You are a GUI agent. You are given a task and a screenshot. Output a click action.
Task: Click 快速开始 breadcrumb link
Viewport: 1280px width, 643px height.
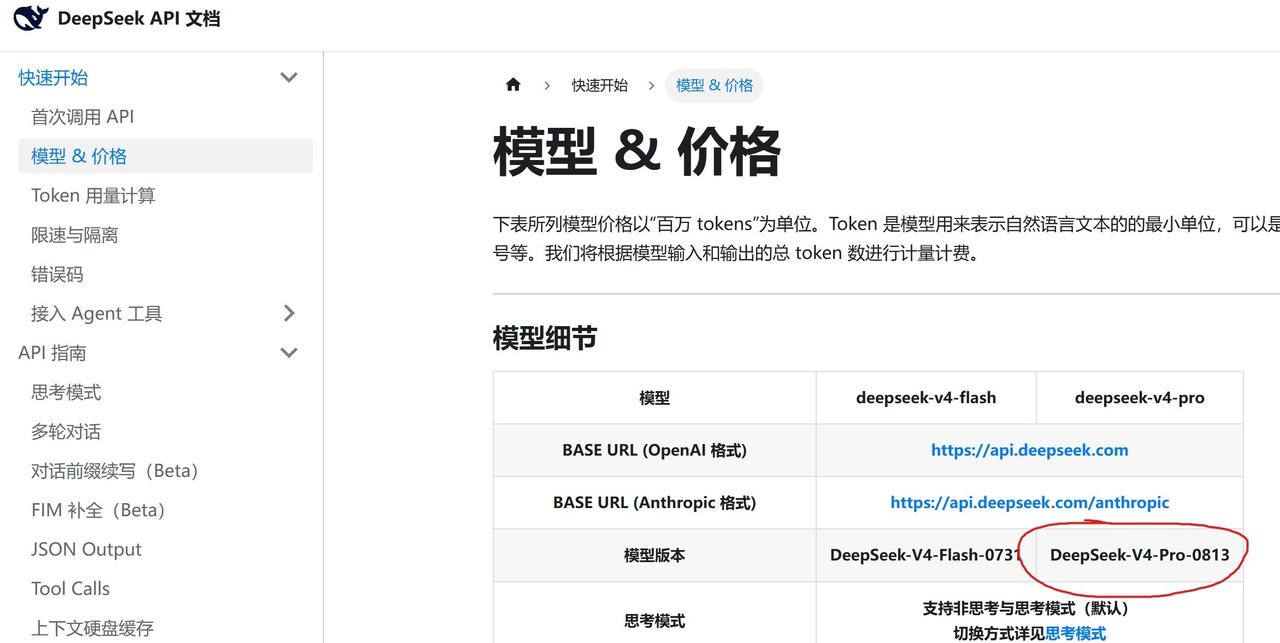pos(600,85)
